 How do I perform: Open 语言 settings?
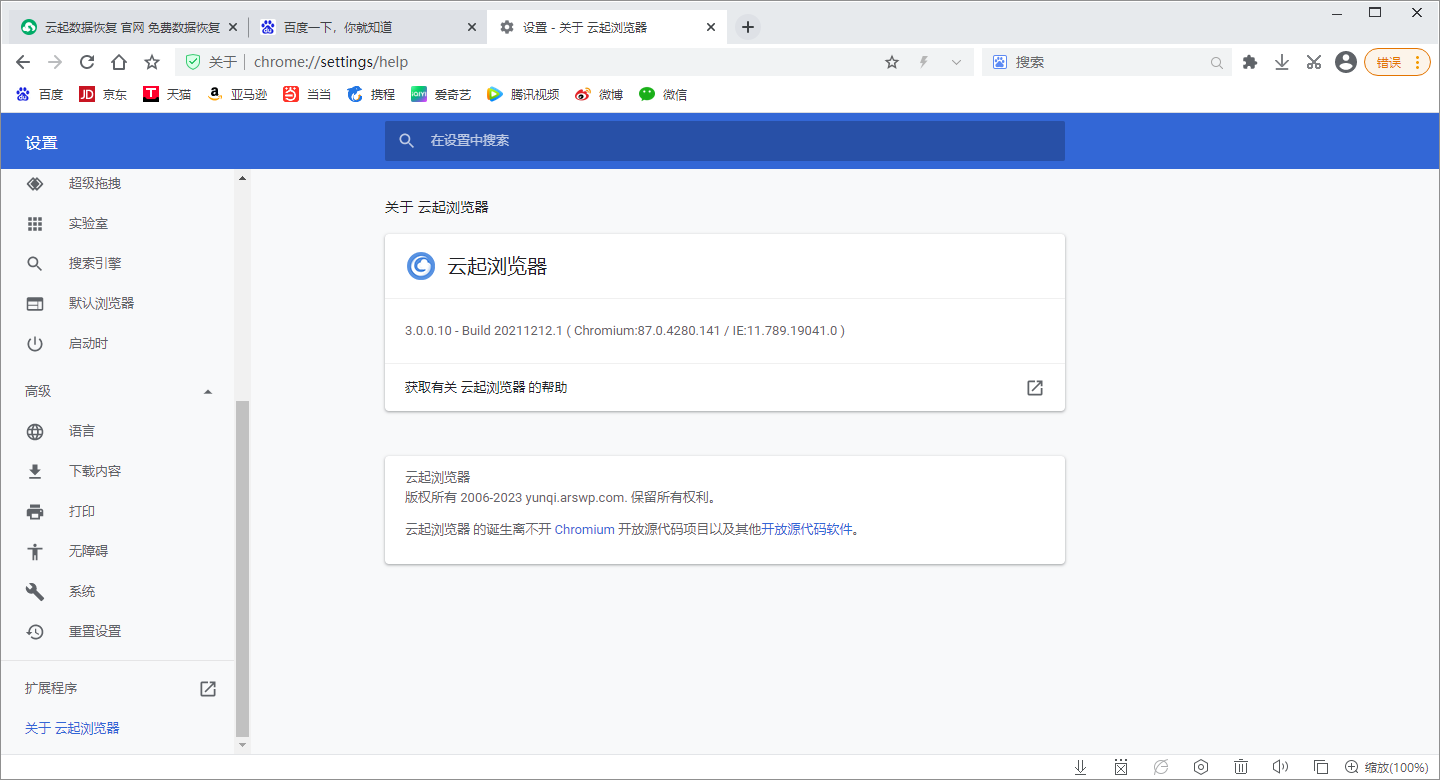point(118,432)
